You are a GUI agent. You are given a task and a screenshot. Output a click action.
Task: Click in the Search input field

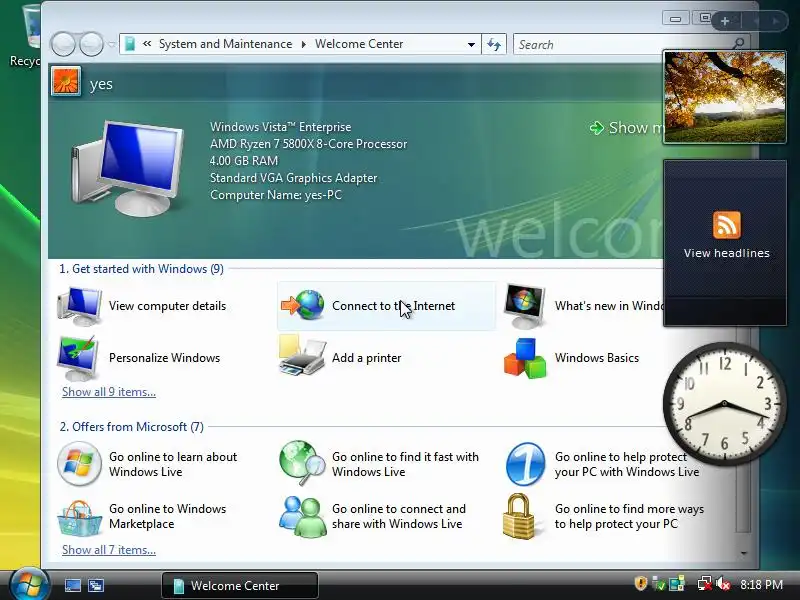pos(621,44)
